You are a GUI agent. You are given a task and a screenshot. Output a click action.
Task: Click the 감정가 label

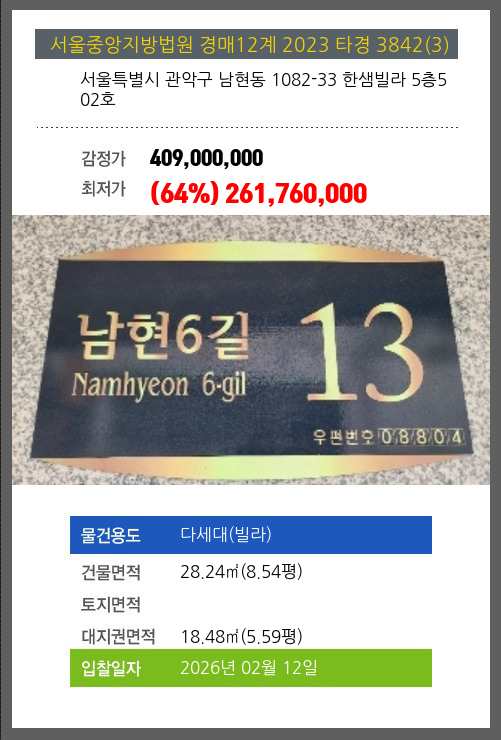tap(103, 158)
